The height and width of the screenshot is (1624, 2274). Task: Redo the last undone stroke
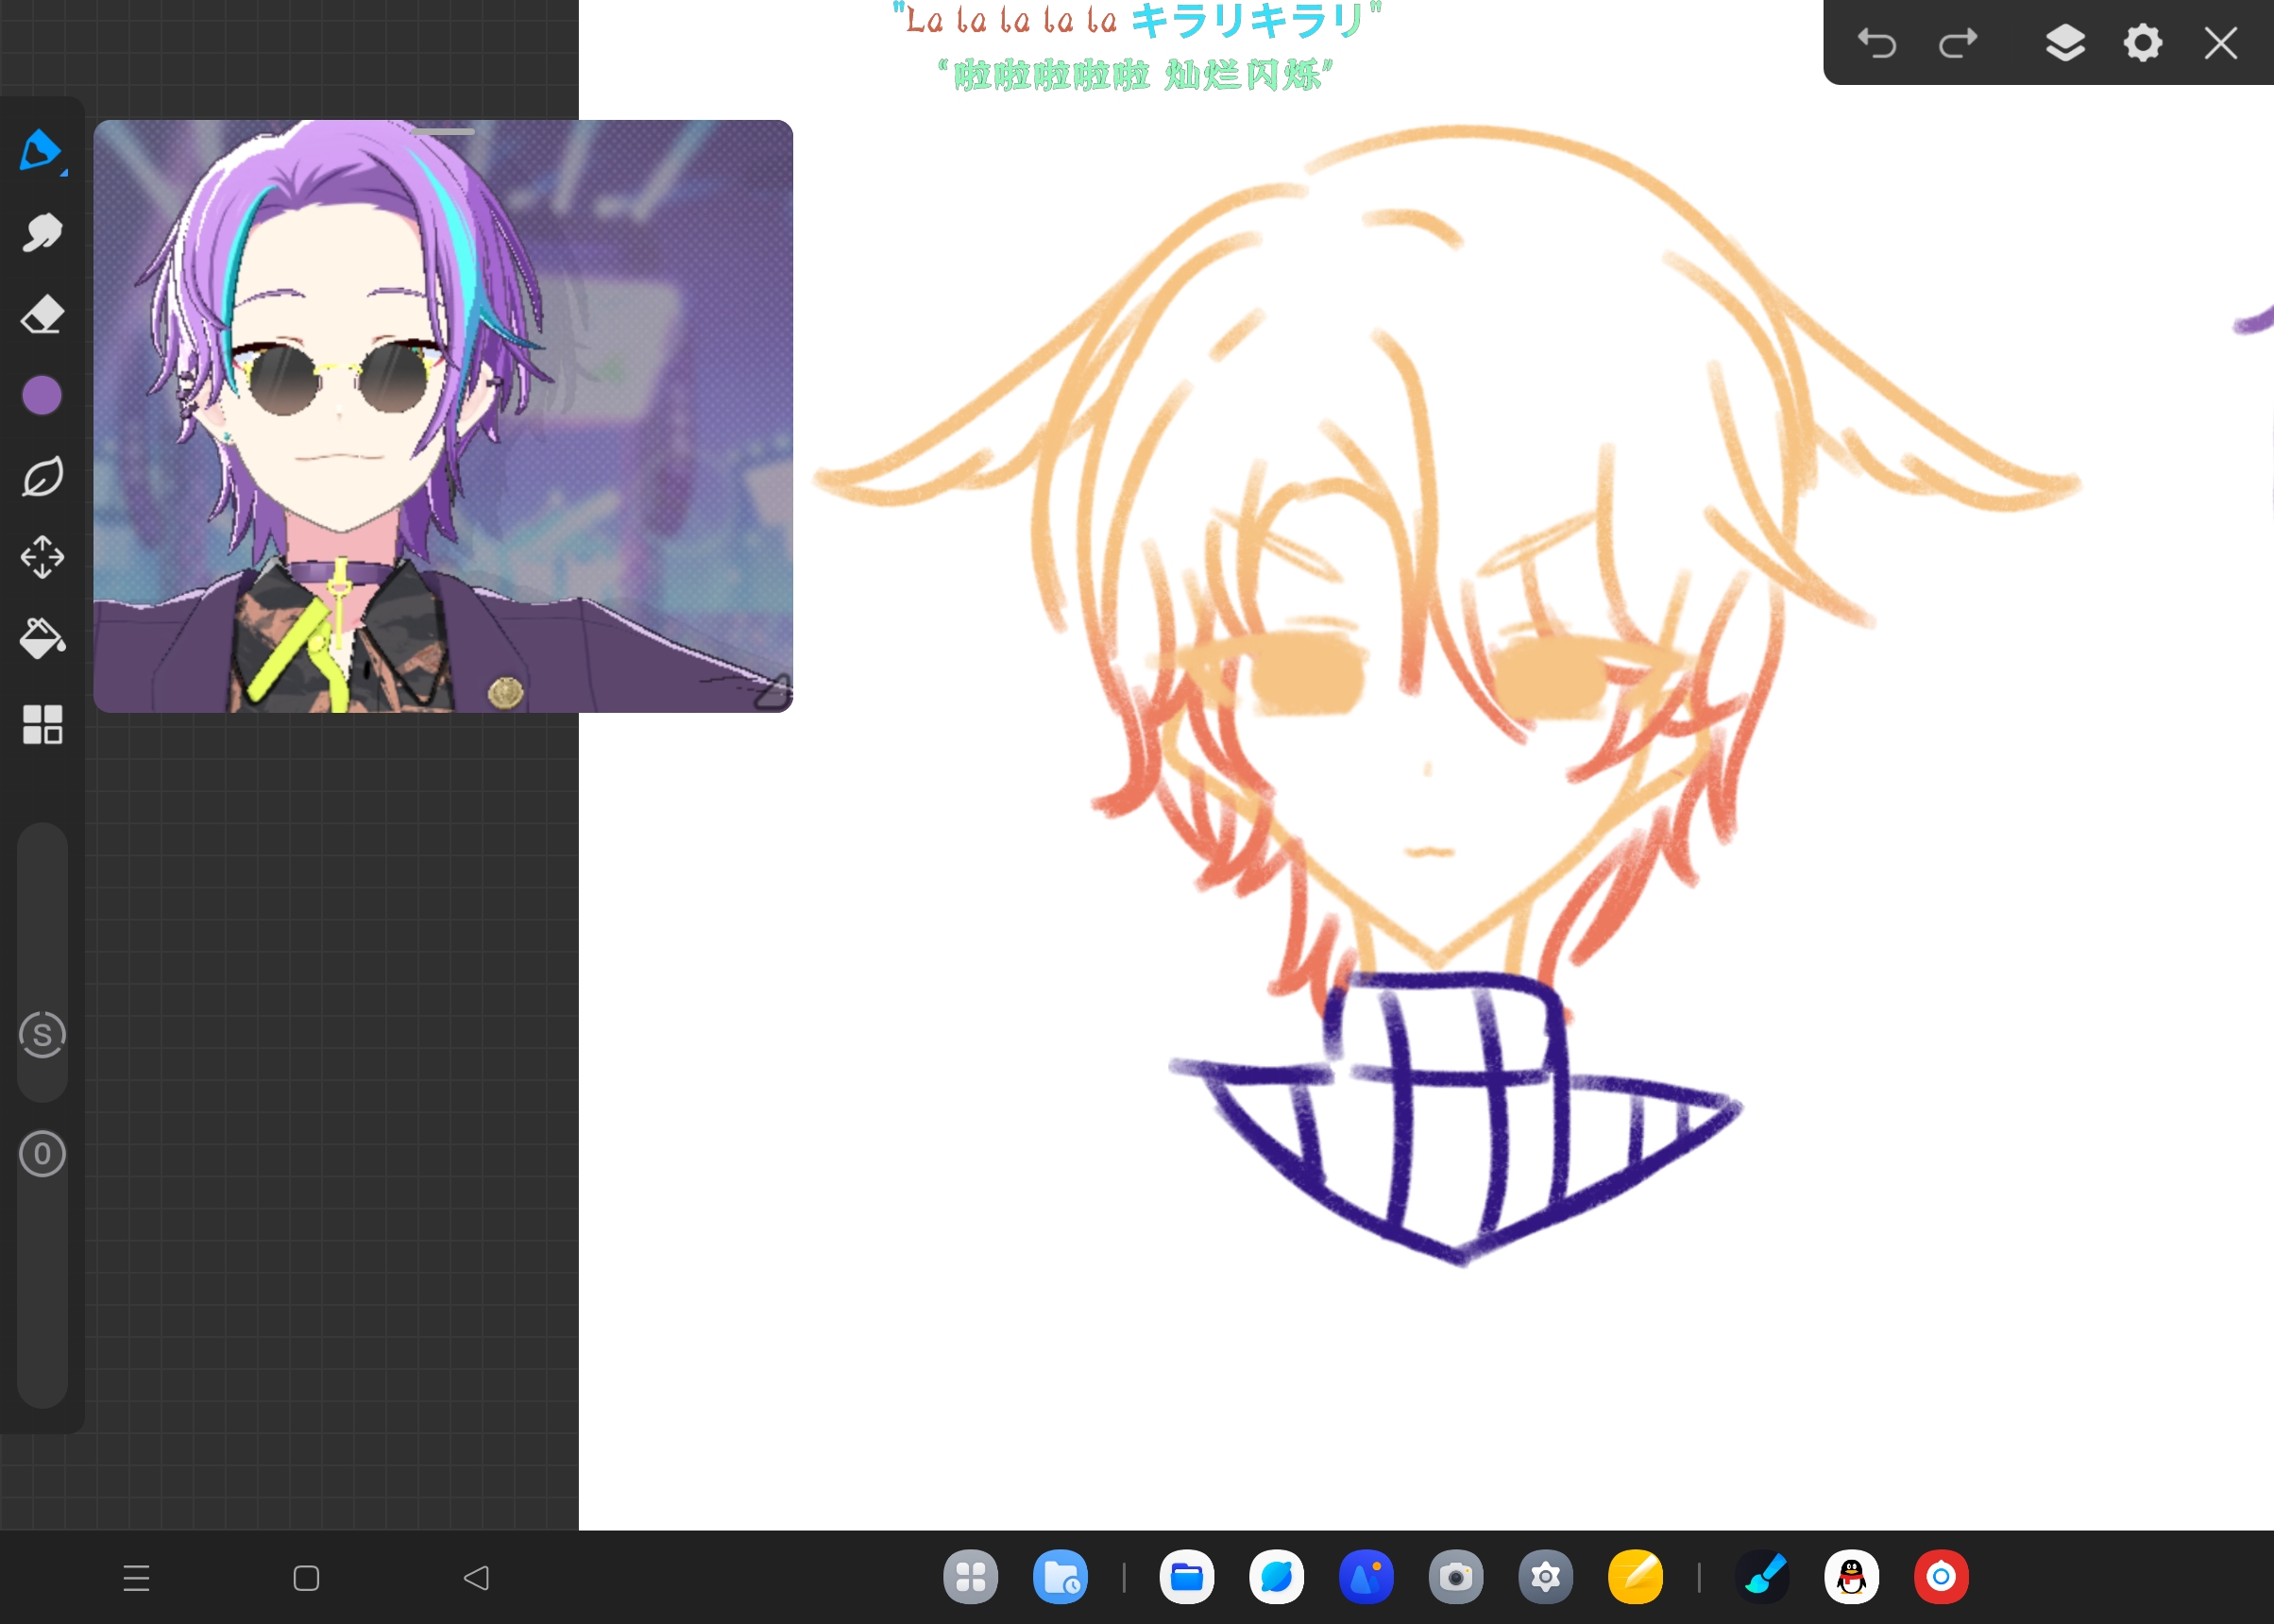point(1958,43)
